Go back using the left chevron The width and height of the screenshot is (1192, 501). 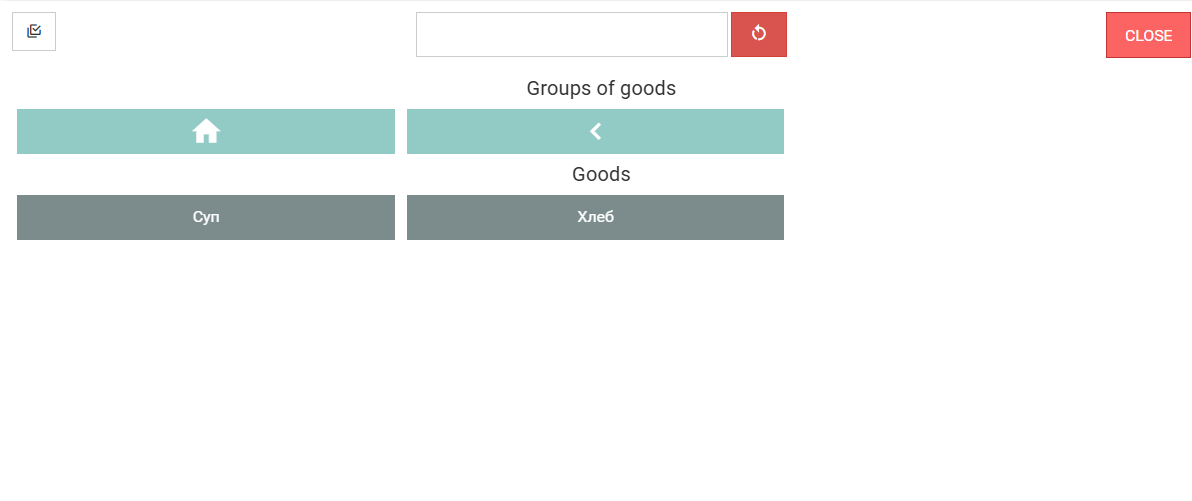click(x=595, y=131)
